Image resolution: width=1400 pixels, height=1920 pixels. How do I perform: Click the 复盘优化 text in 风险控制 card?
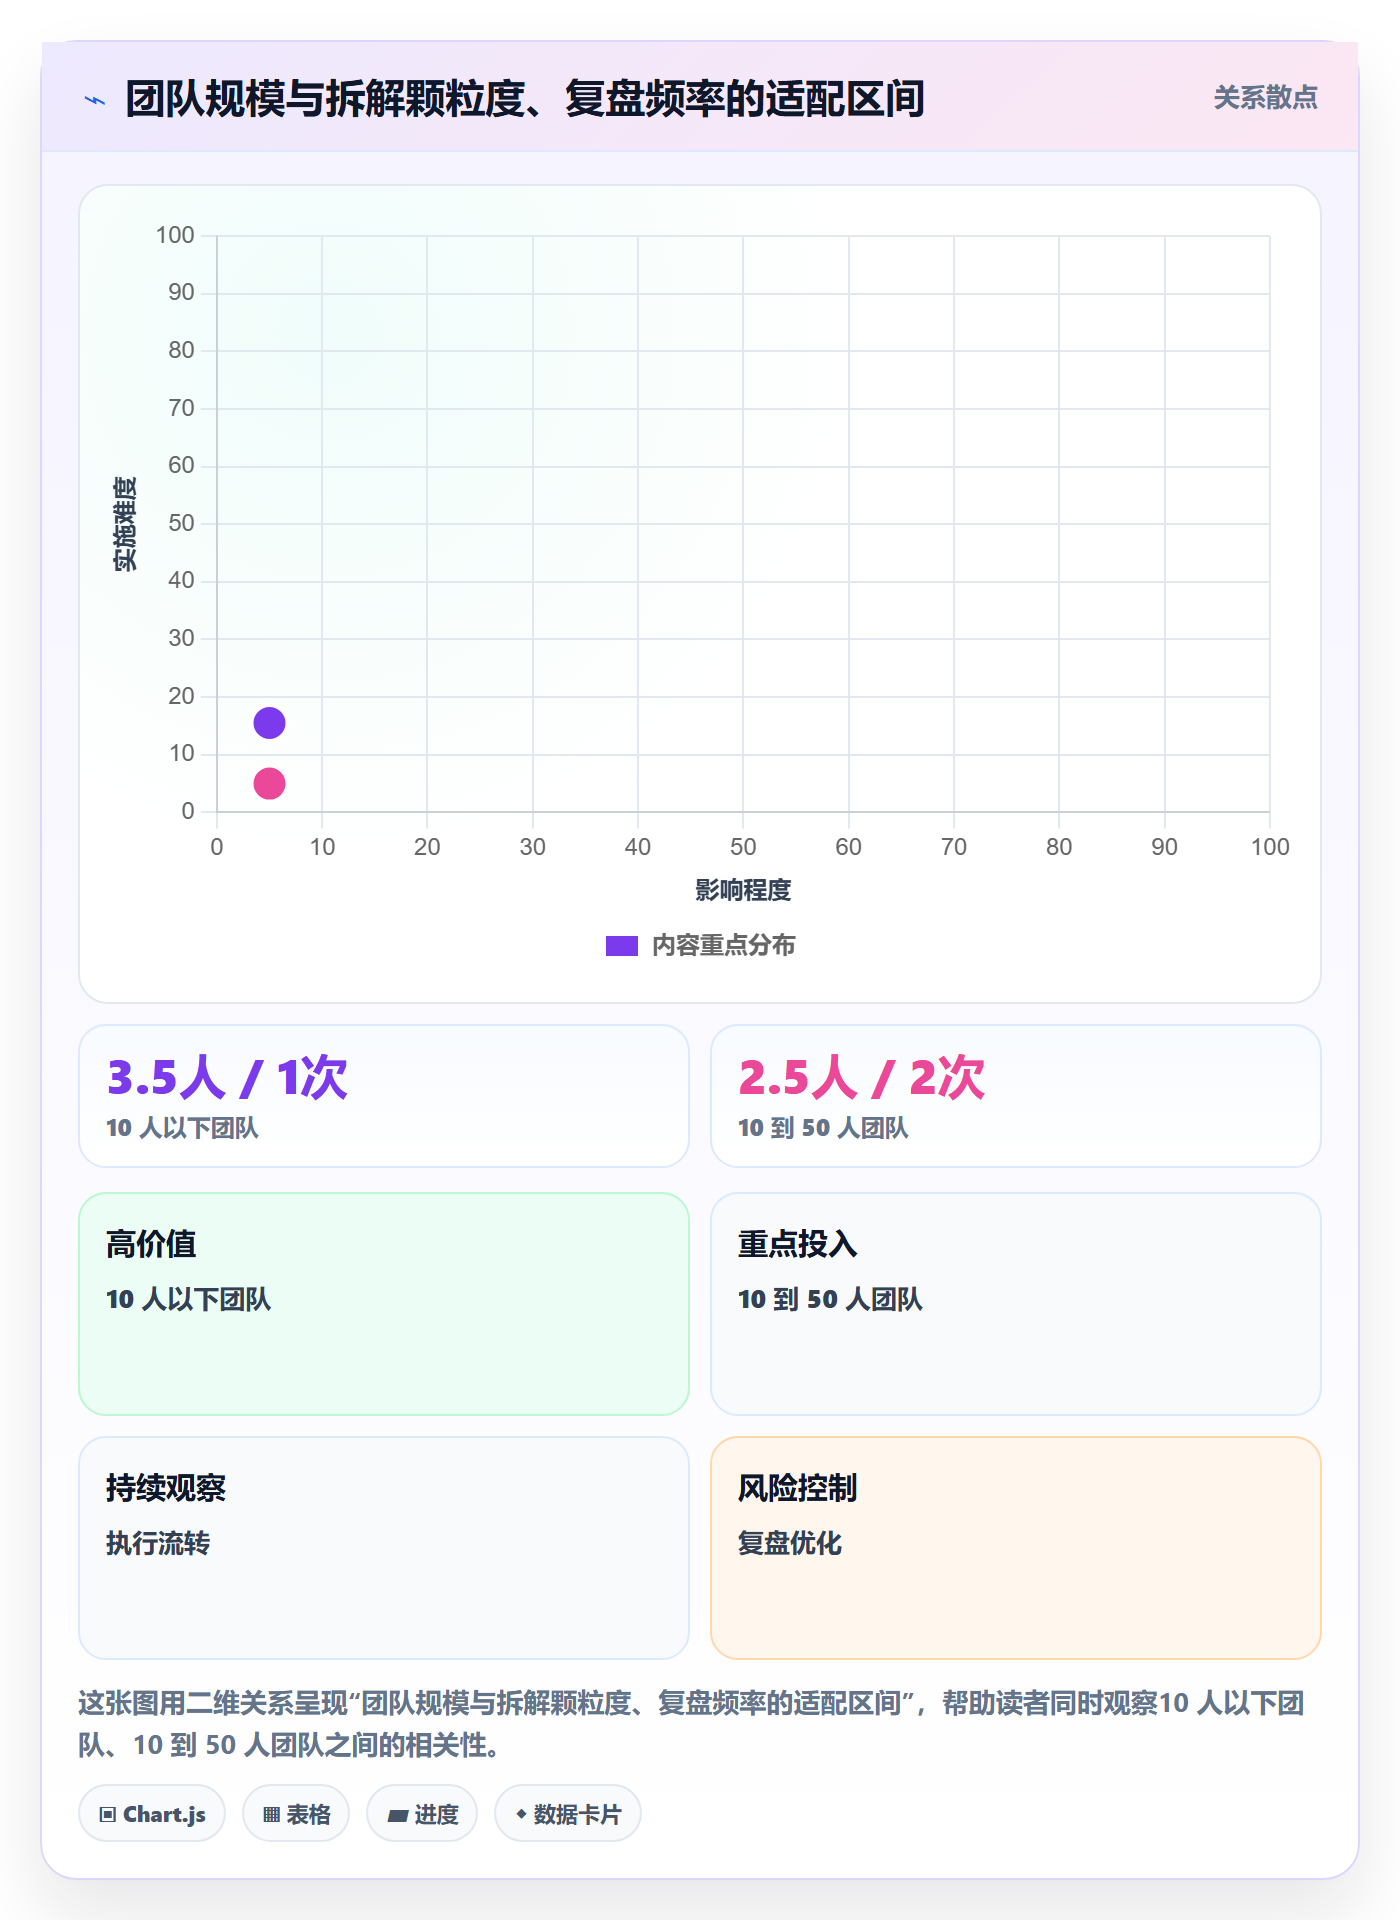pos(790,1543)
